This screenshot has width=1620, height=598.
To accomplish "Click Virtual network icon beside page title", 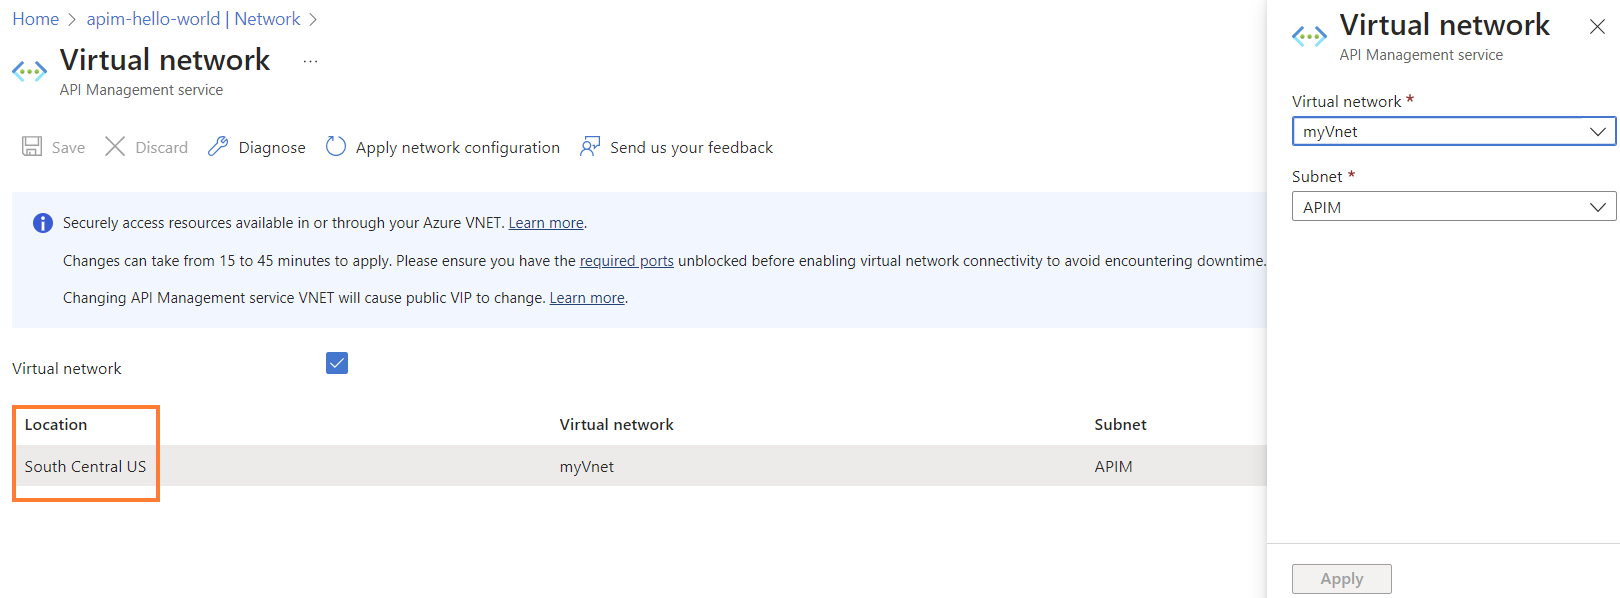I will pyautogui.click(x=29, y=71).
